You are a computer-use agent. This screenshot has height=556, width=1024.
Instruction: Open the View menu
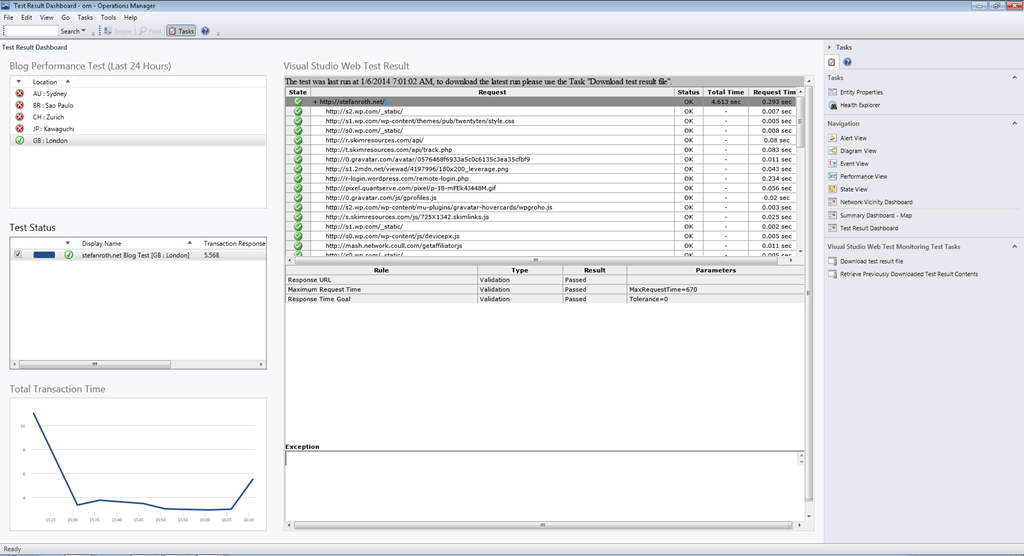click(46, 18)
